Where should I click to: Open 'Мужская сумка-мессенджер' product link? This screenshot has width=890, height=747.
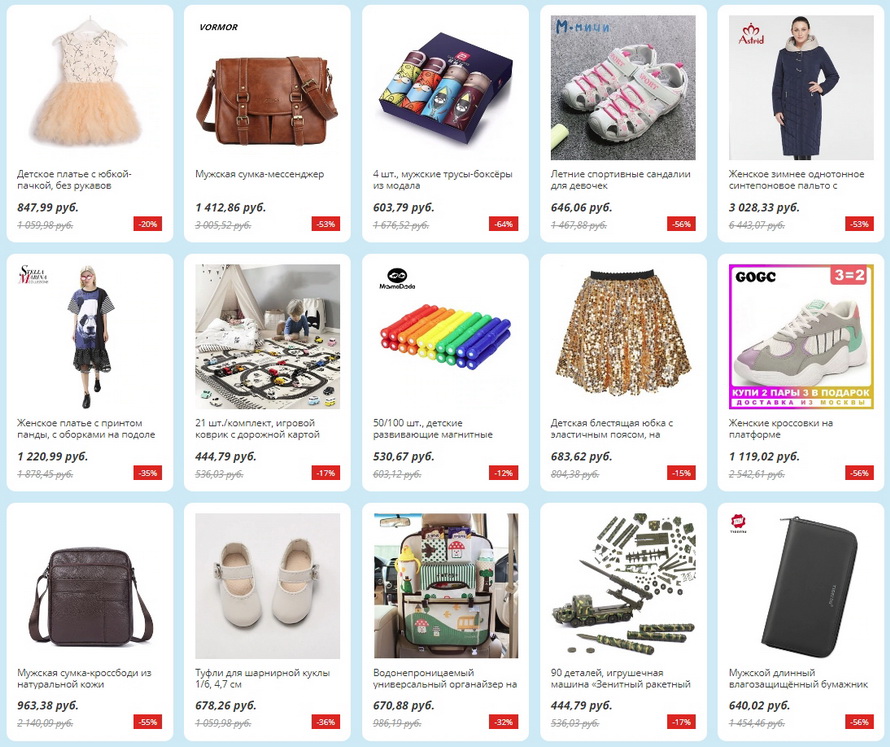point(259,174)
